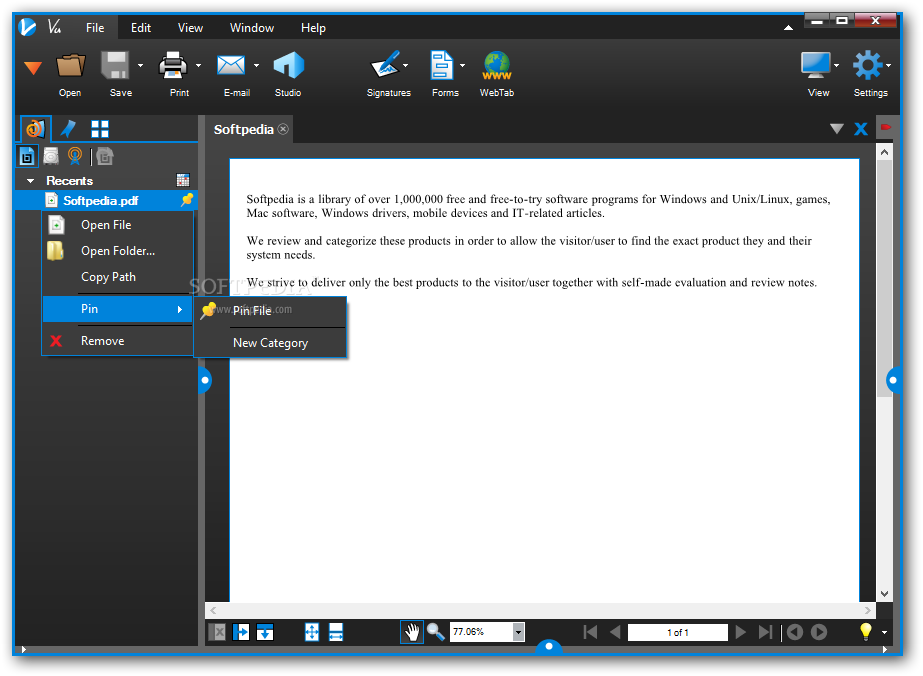Select the magnifier Zoom tool

pos(436,632)
